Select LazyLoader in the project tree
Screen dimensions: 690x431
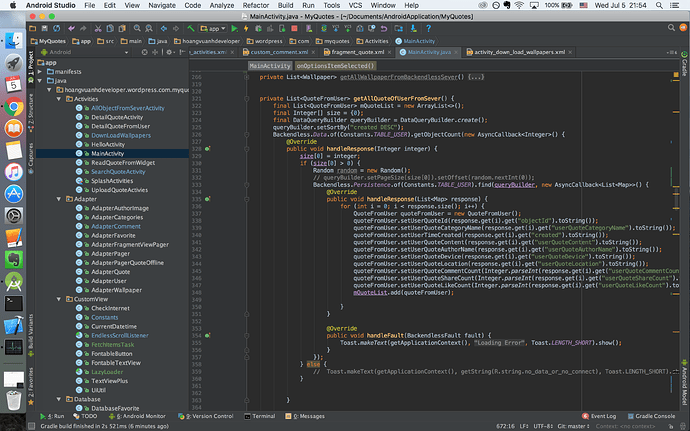pyautogui.click(x=107, y=372)
